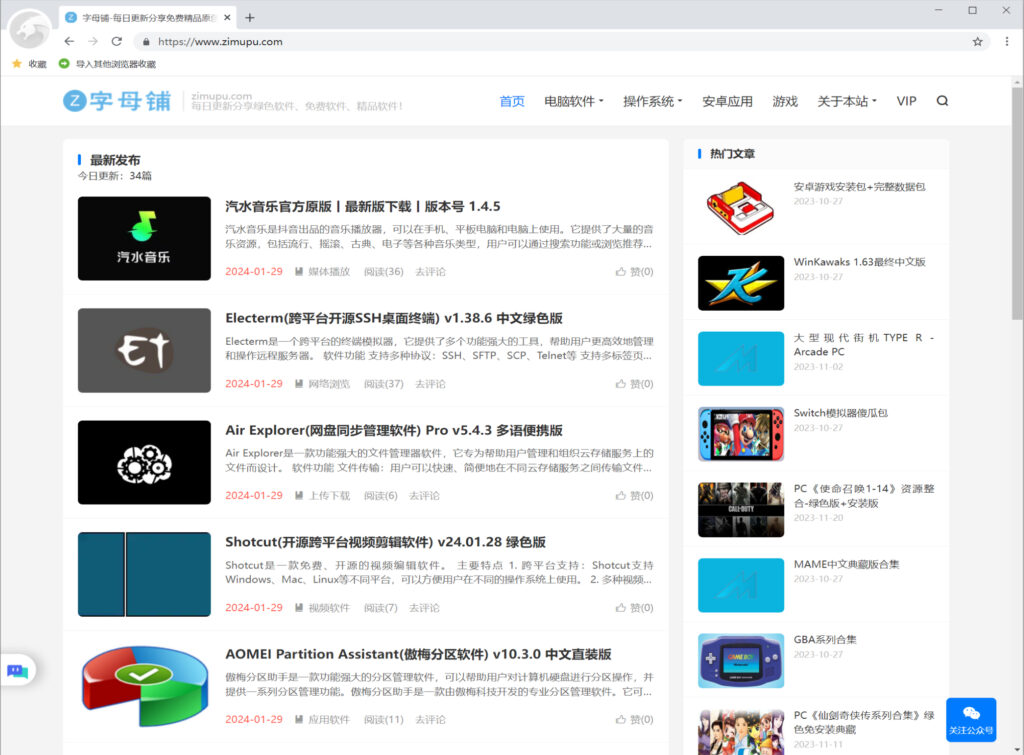Click the WinKawaks K logo thumbnail
This screenshot has width=1024, height=755.
coord(741,283)
